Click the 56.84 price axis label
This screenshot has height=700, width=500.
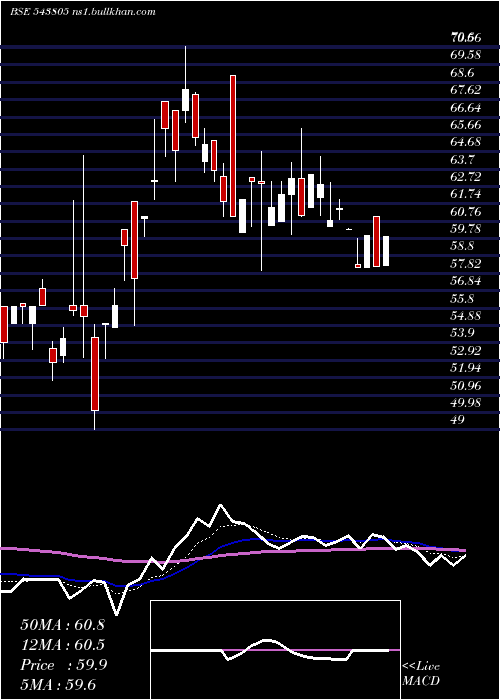pos(466,281)
